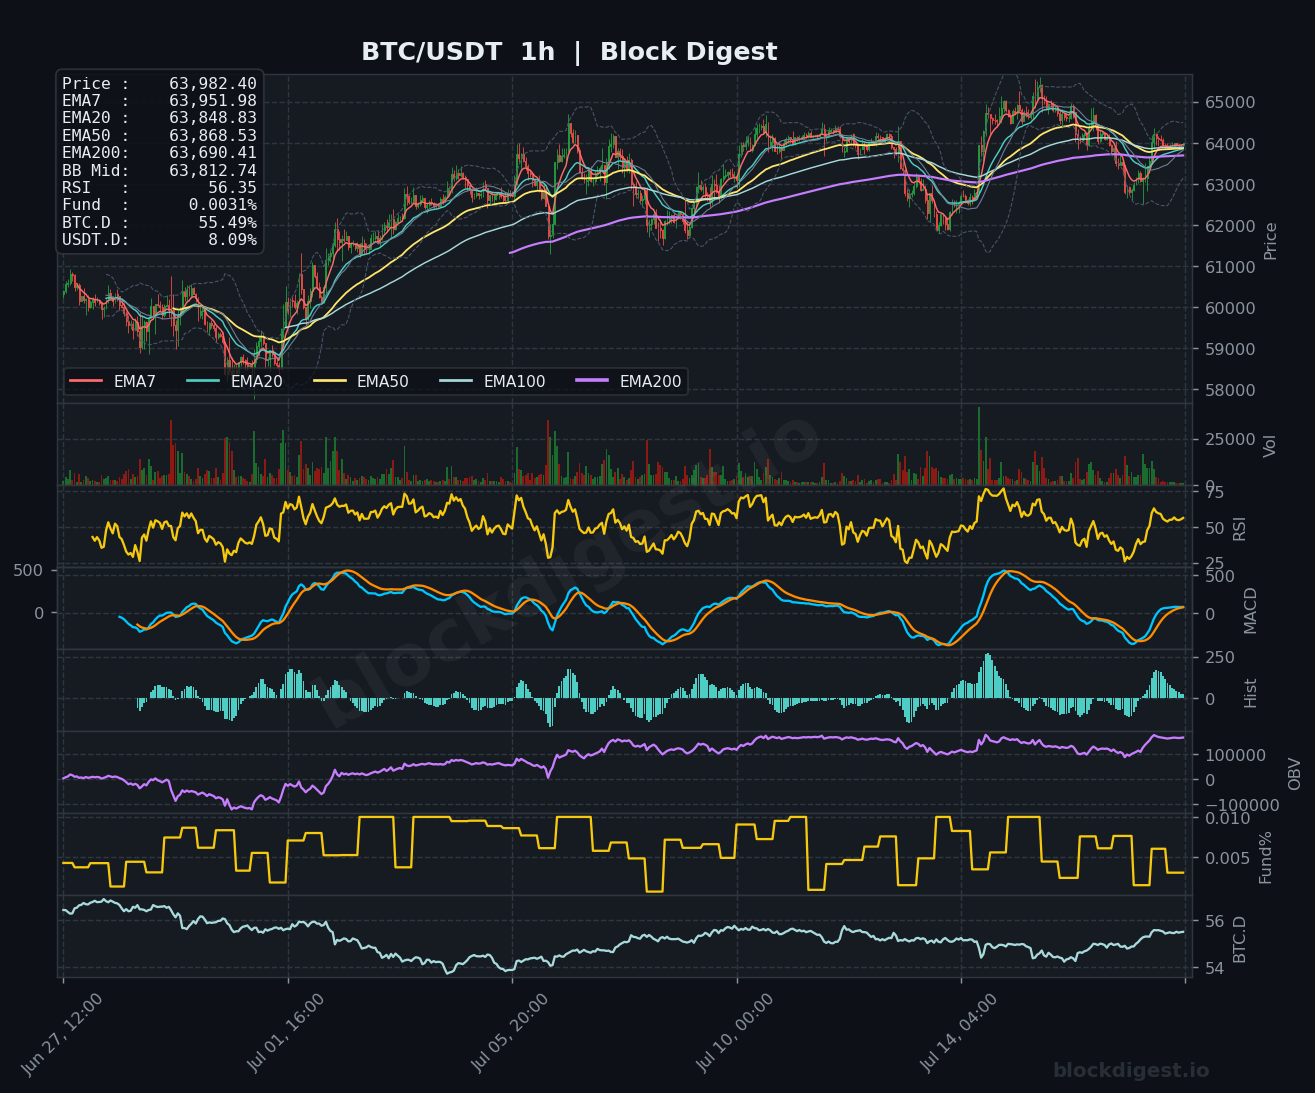Click the 'Fund%' y-axis label

click(x=1265, y=857)
